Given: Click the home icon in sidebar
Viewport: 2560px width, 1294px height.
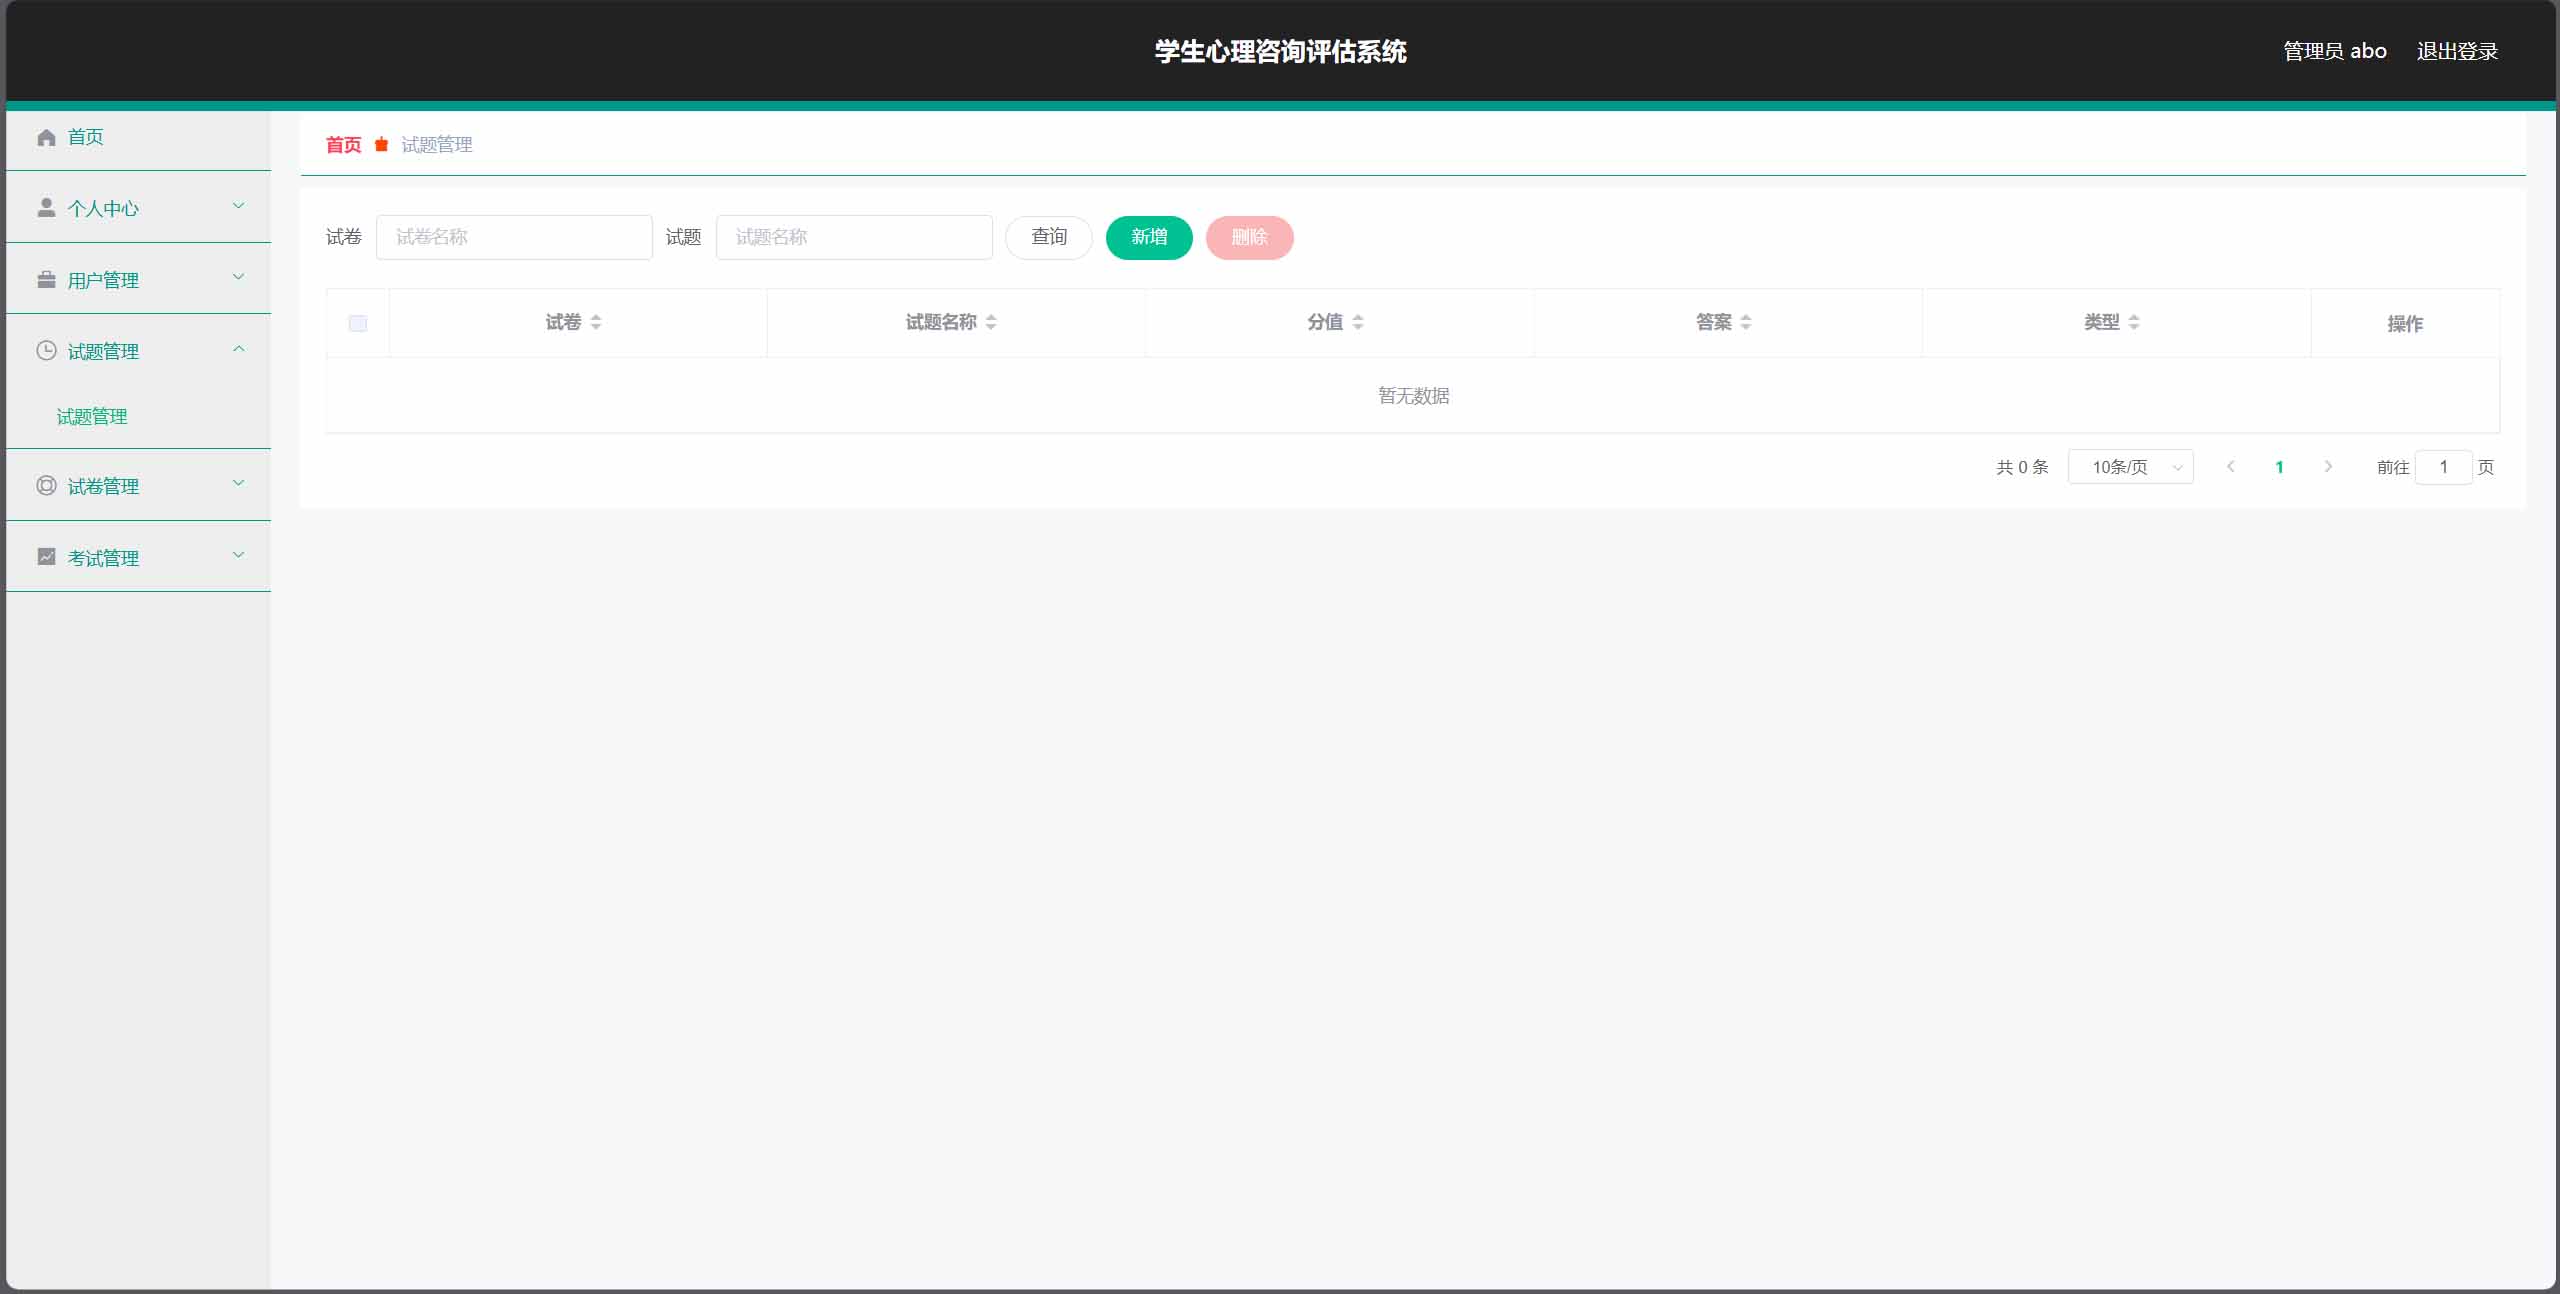Looking at the screenshot, I should (46, 137).
